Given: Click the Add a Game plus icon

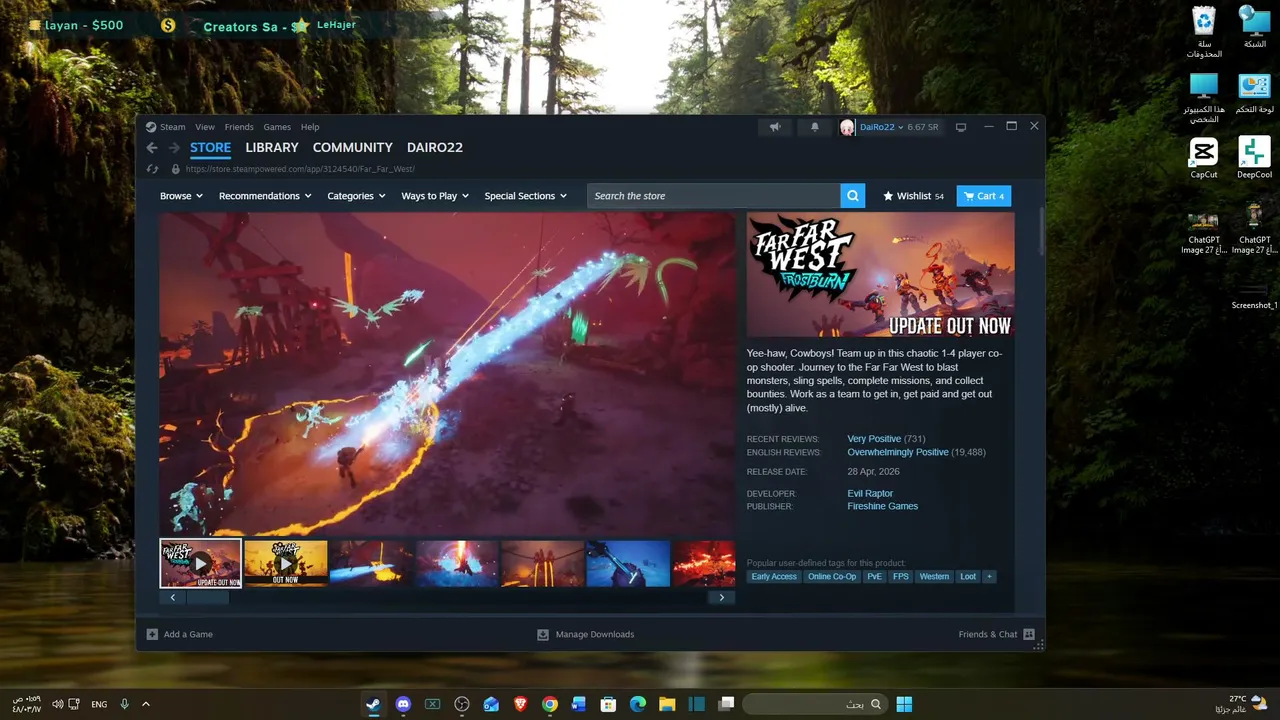Looking at the screenshot, I should point(152,634).
